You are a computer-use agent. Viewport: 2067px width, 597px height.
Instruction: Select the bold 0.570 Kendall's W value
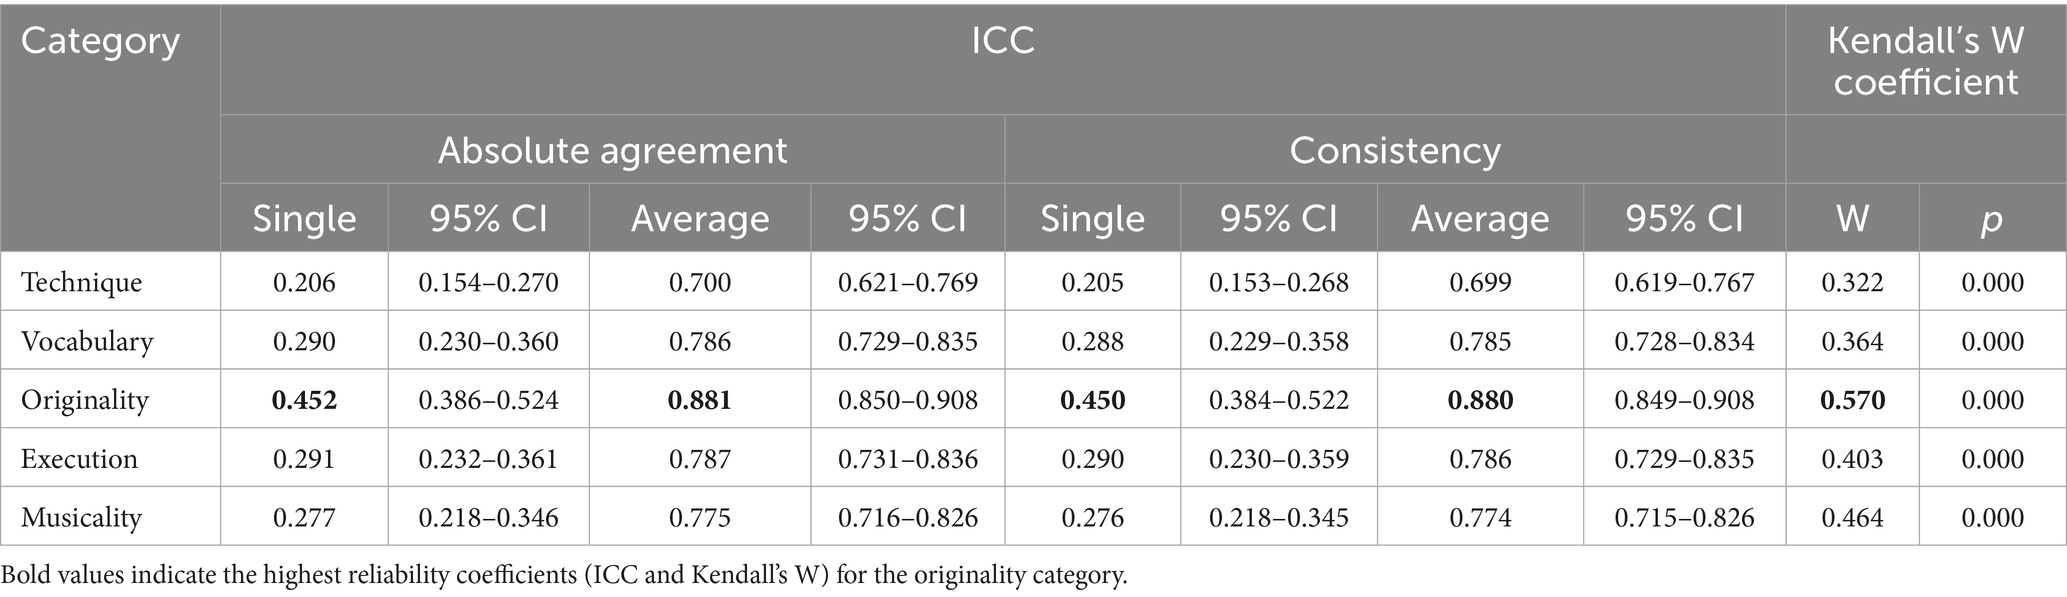click(x=1852, y=400)
